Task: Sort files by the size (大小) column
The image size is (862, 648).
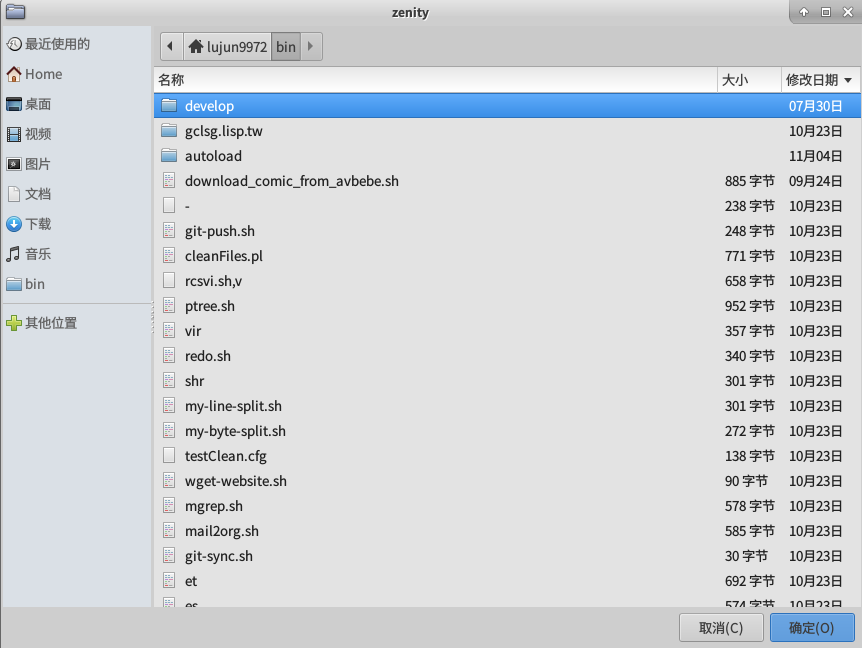Action: [747, 80]
